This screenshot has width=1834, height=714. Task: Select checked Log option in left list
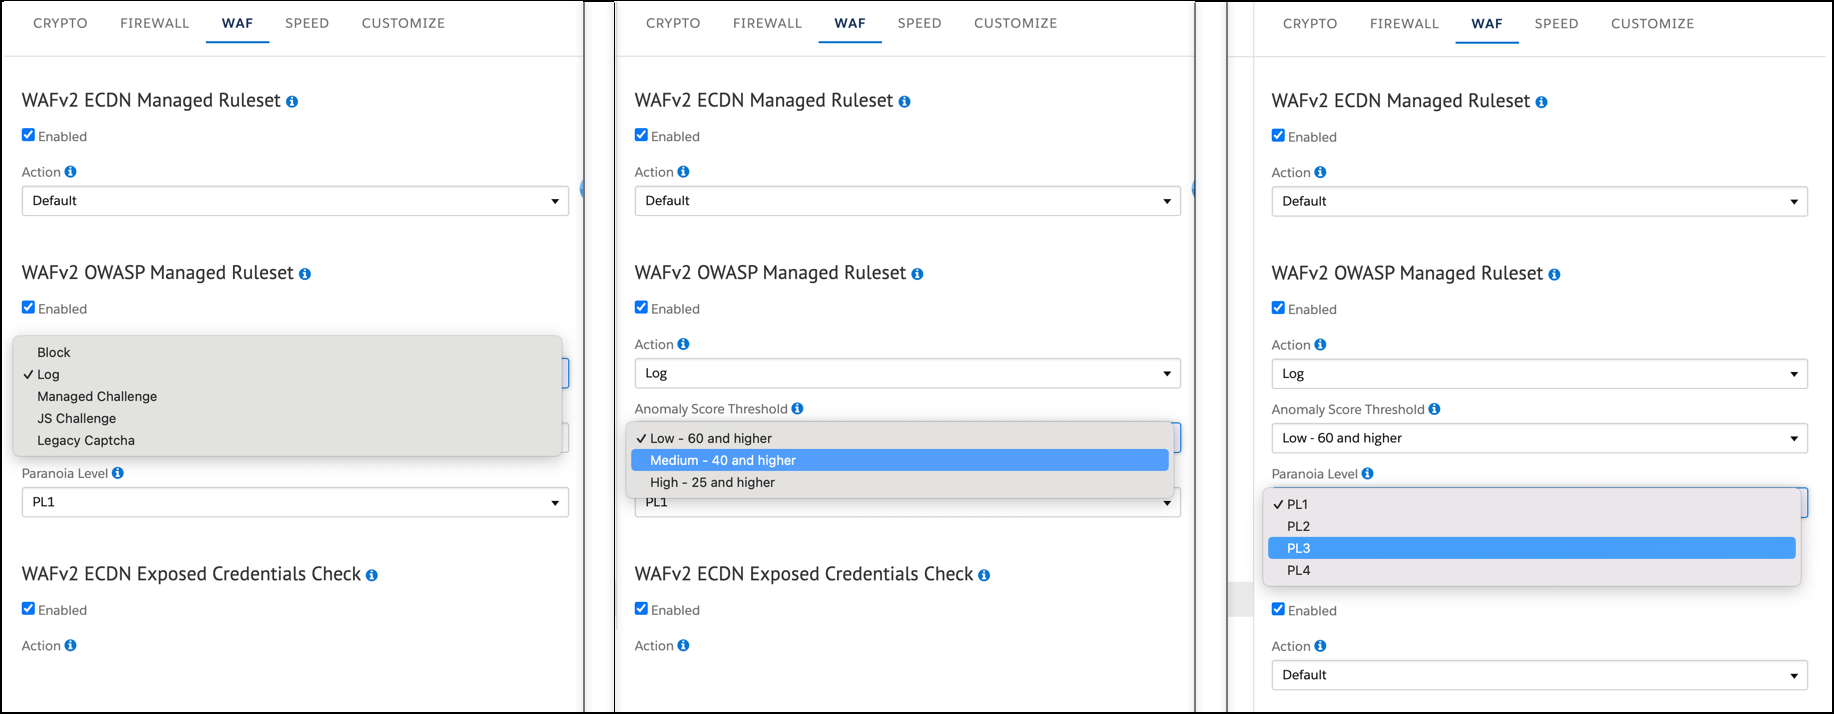click(288, 374)
